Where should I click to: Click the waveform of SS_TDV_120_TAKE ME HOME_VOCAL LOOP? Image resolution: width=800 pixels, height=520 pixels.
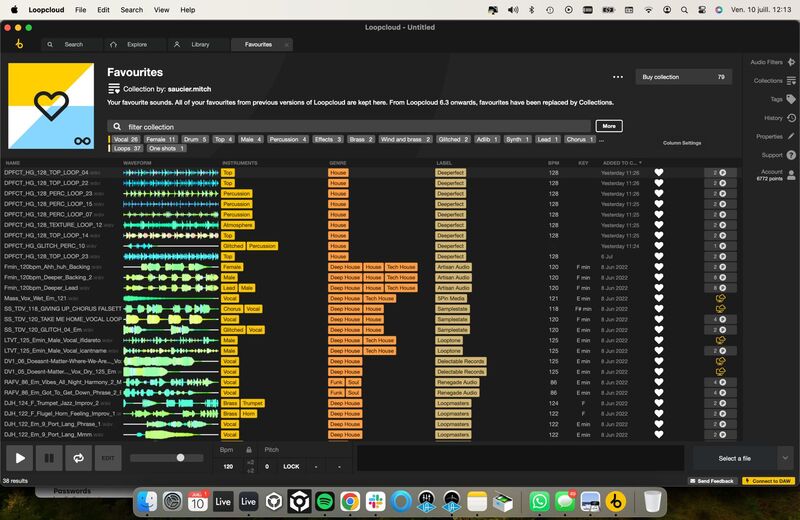(x=171, y=319)
